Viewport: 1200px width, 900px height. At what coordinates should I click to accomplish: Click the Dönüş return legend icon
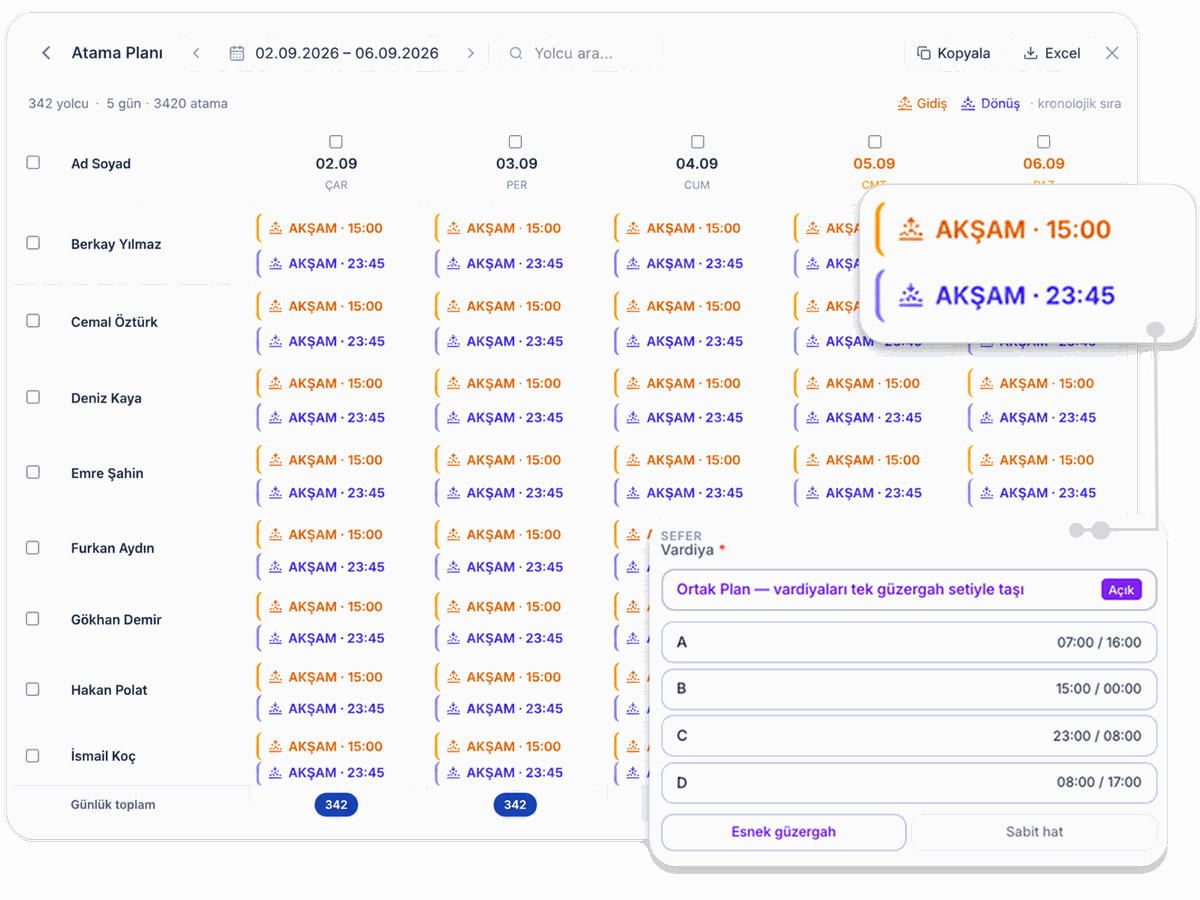(968, 103)
